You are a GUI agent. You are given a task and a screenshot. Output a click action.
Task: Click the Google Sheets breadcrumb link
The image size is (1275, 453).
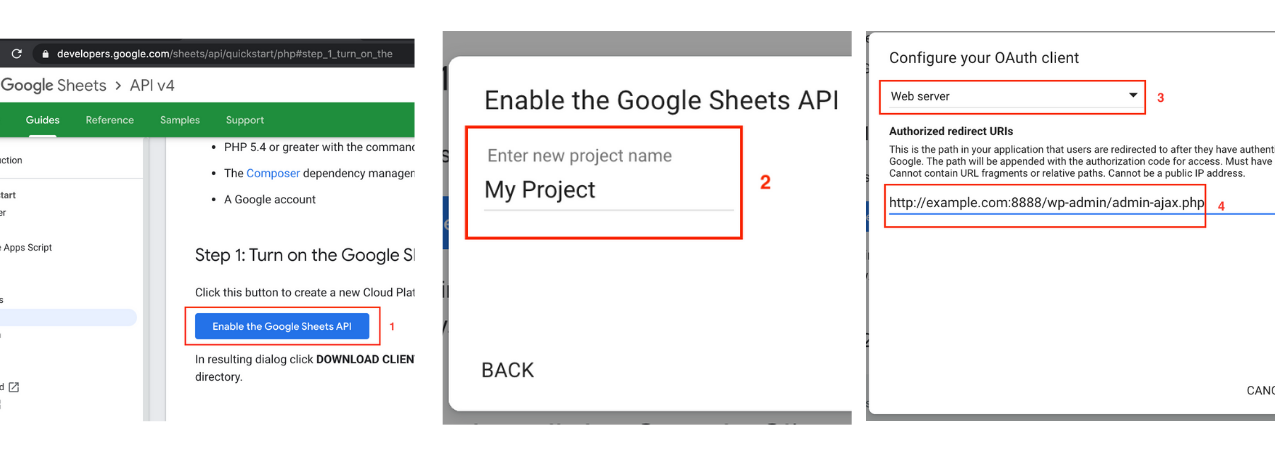coord(54,86)
